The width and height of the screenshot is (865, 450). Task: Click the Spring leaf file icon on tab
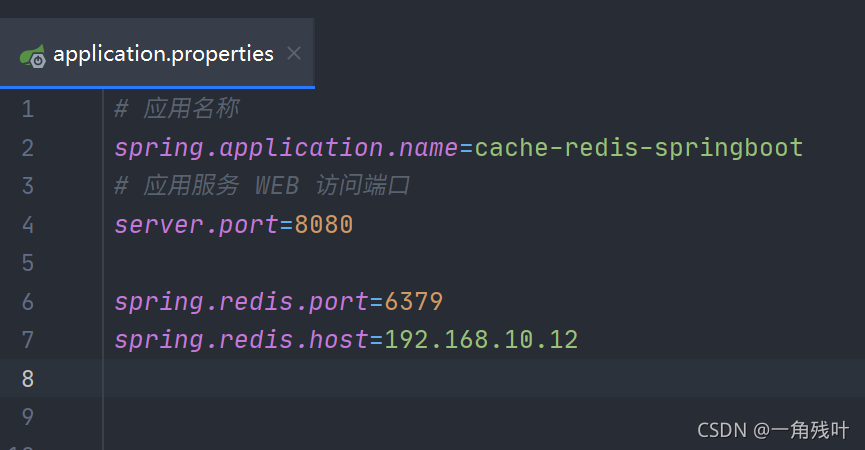tap(33, 56)
